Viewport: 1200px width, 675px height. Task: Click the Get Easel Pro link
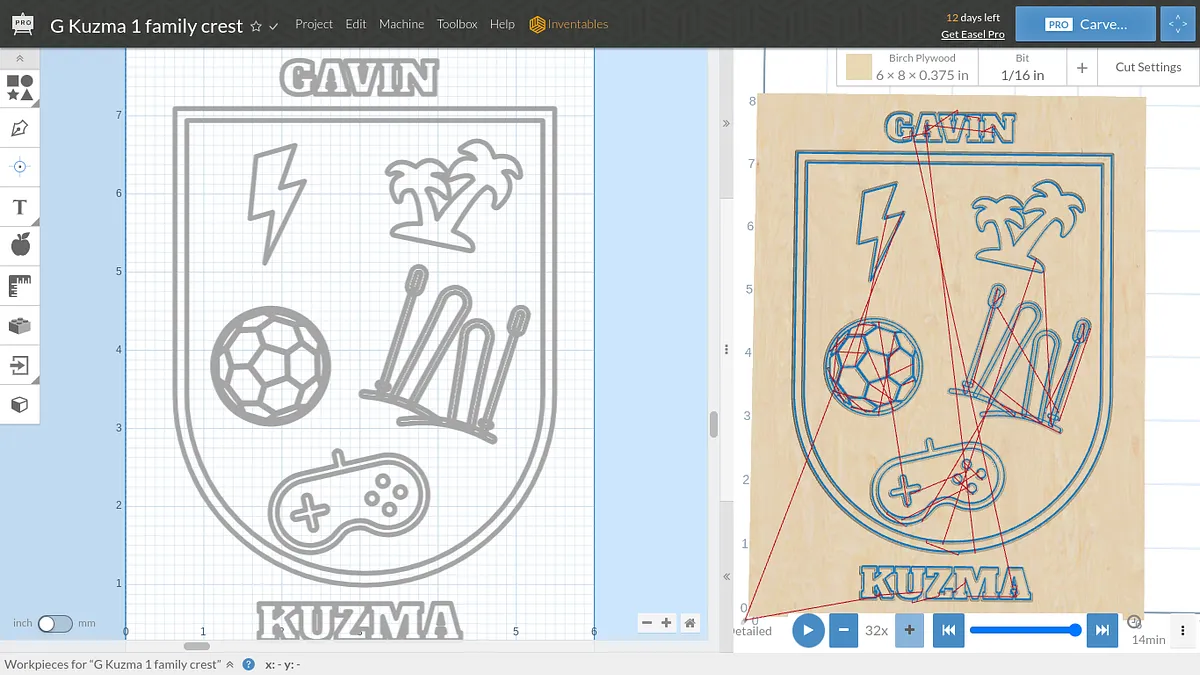click(x=973, y=34)
